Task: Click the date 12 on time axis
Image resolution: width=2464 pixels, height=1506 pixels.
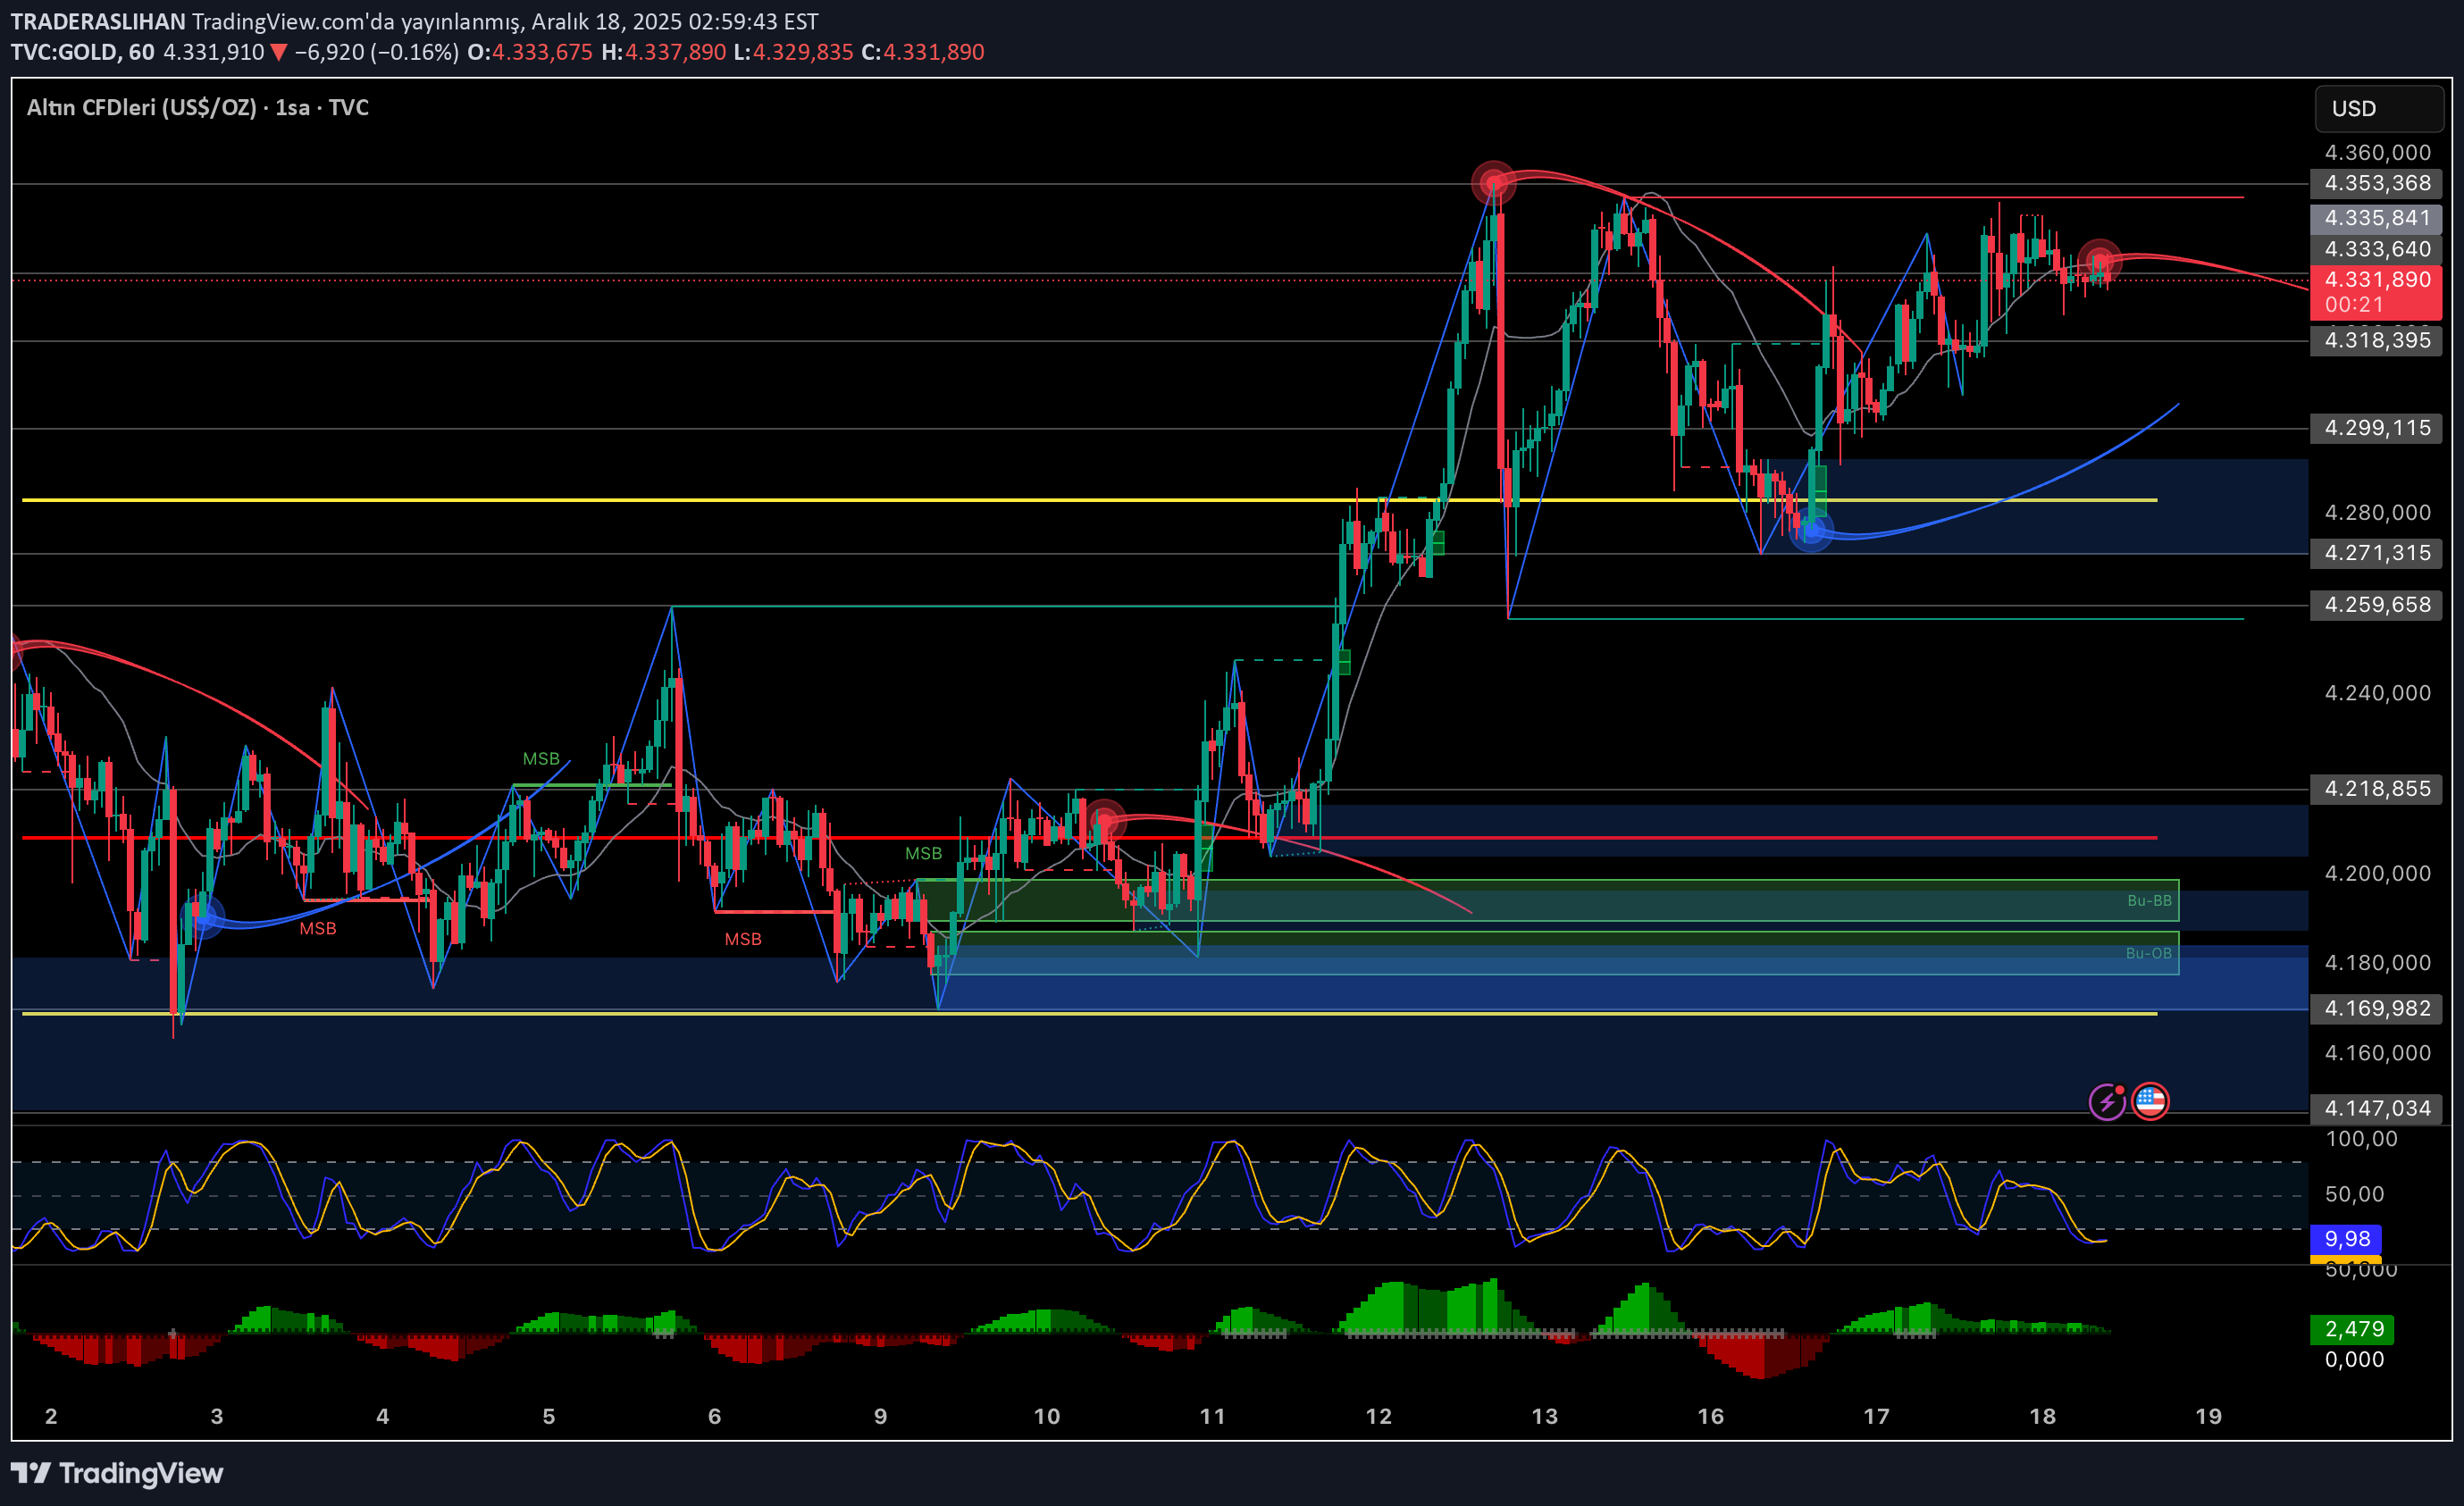Action: point(1378,1416)
